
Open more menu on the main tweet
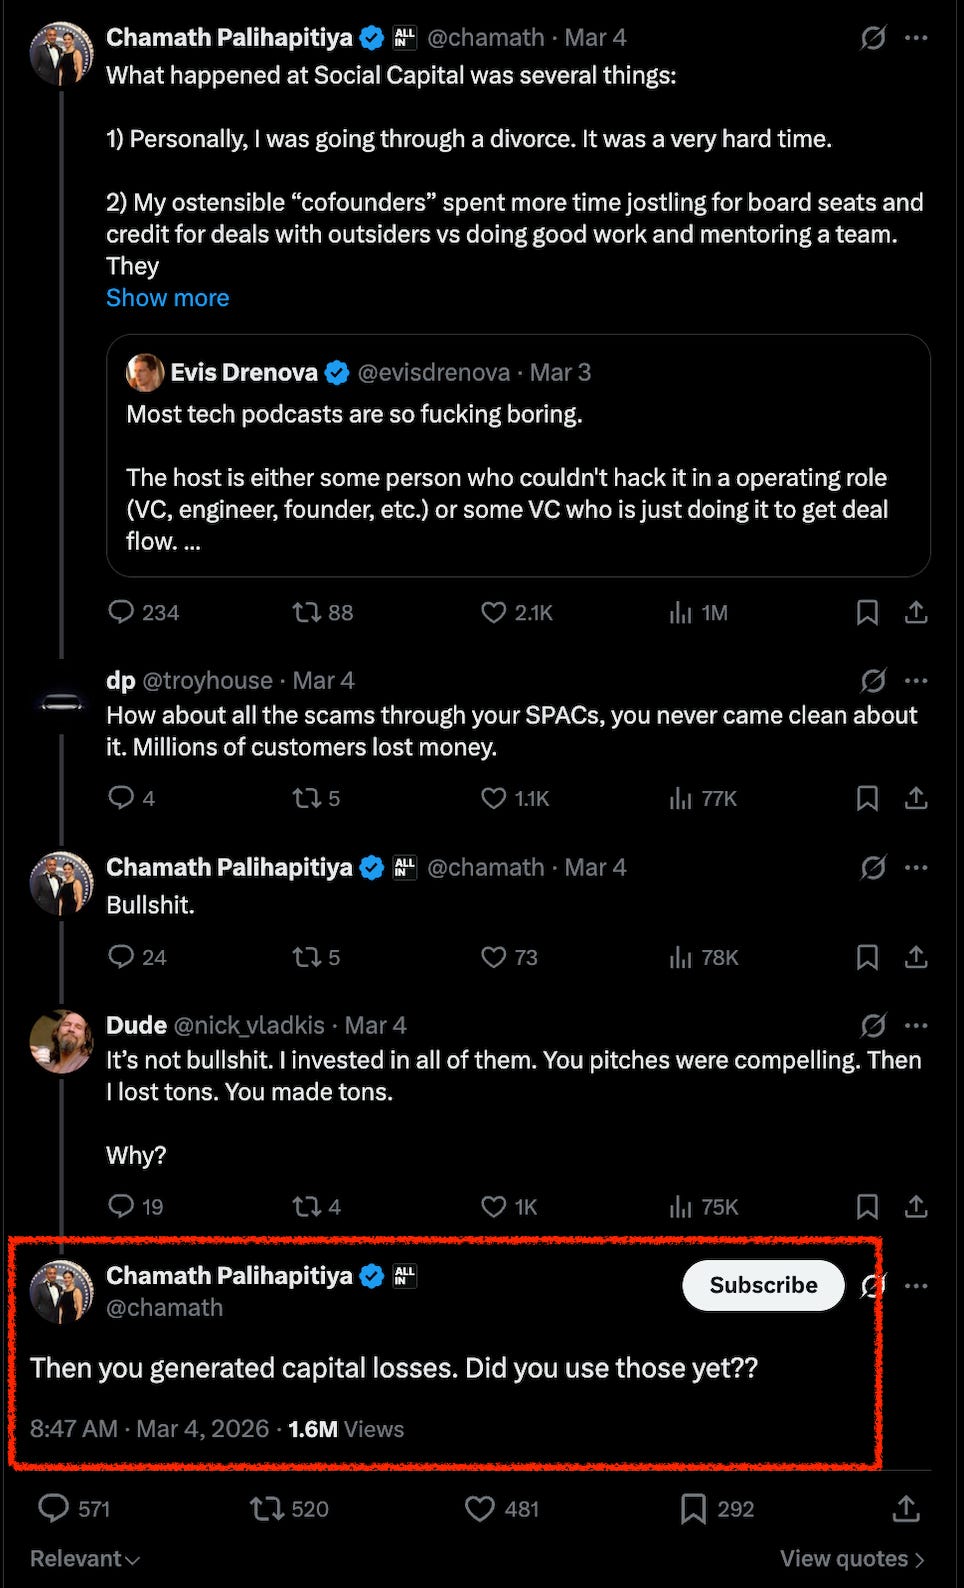coord(916,1285)
